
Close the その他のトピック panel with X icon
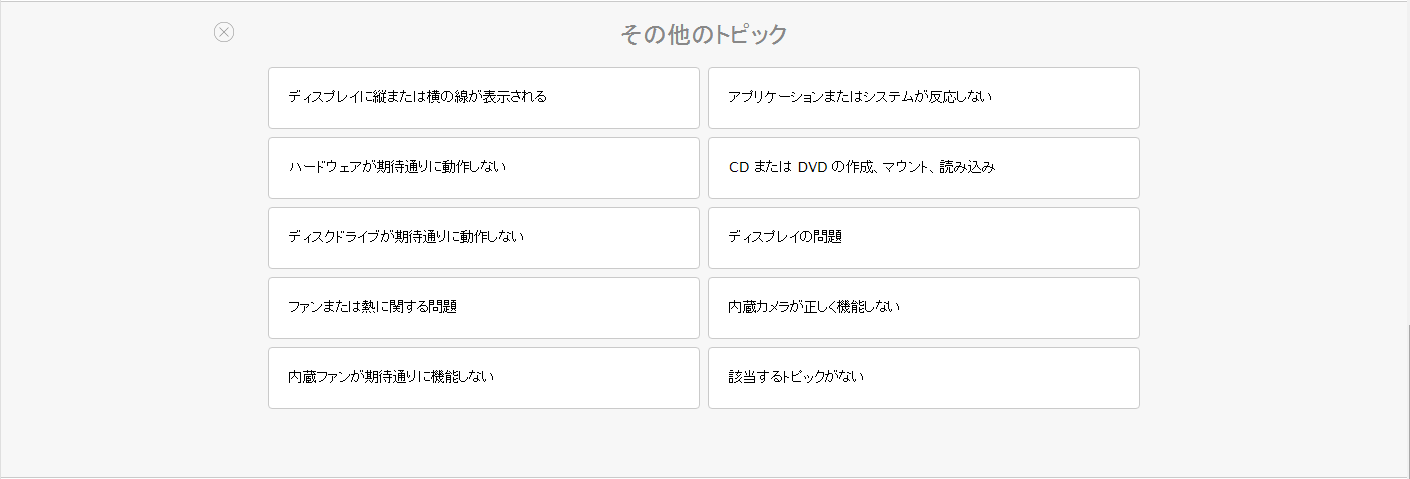tap(224, 32)
